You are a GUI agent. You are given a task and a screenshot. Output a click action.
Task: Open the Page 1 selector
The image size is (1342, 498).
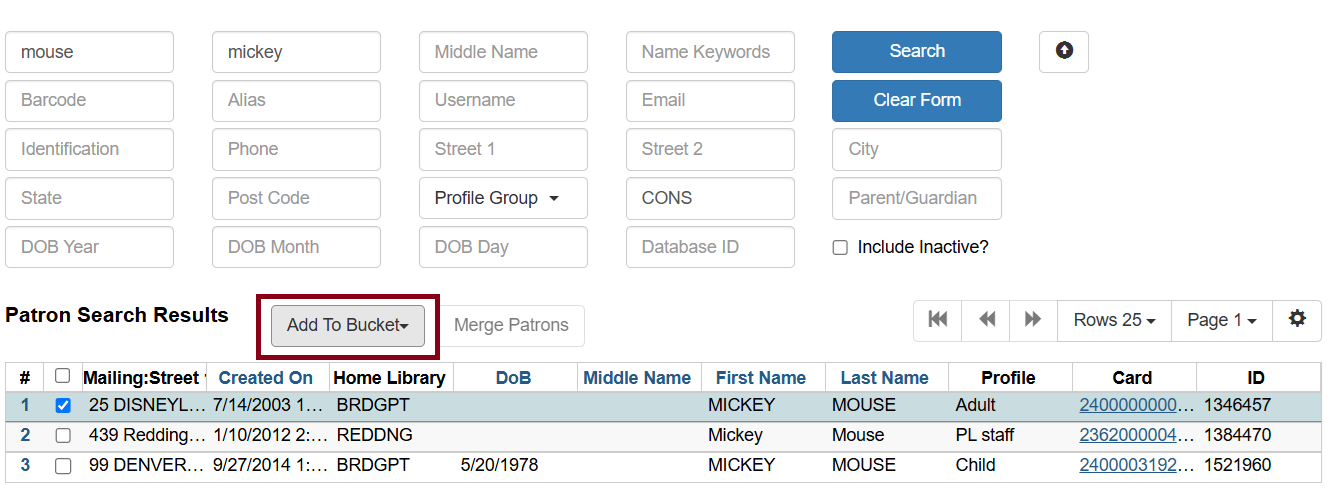(1221, 320)
